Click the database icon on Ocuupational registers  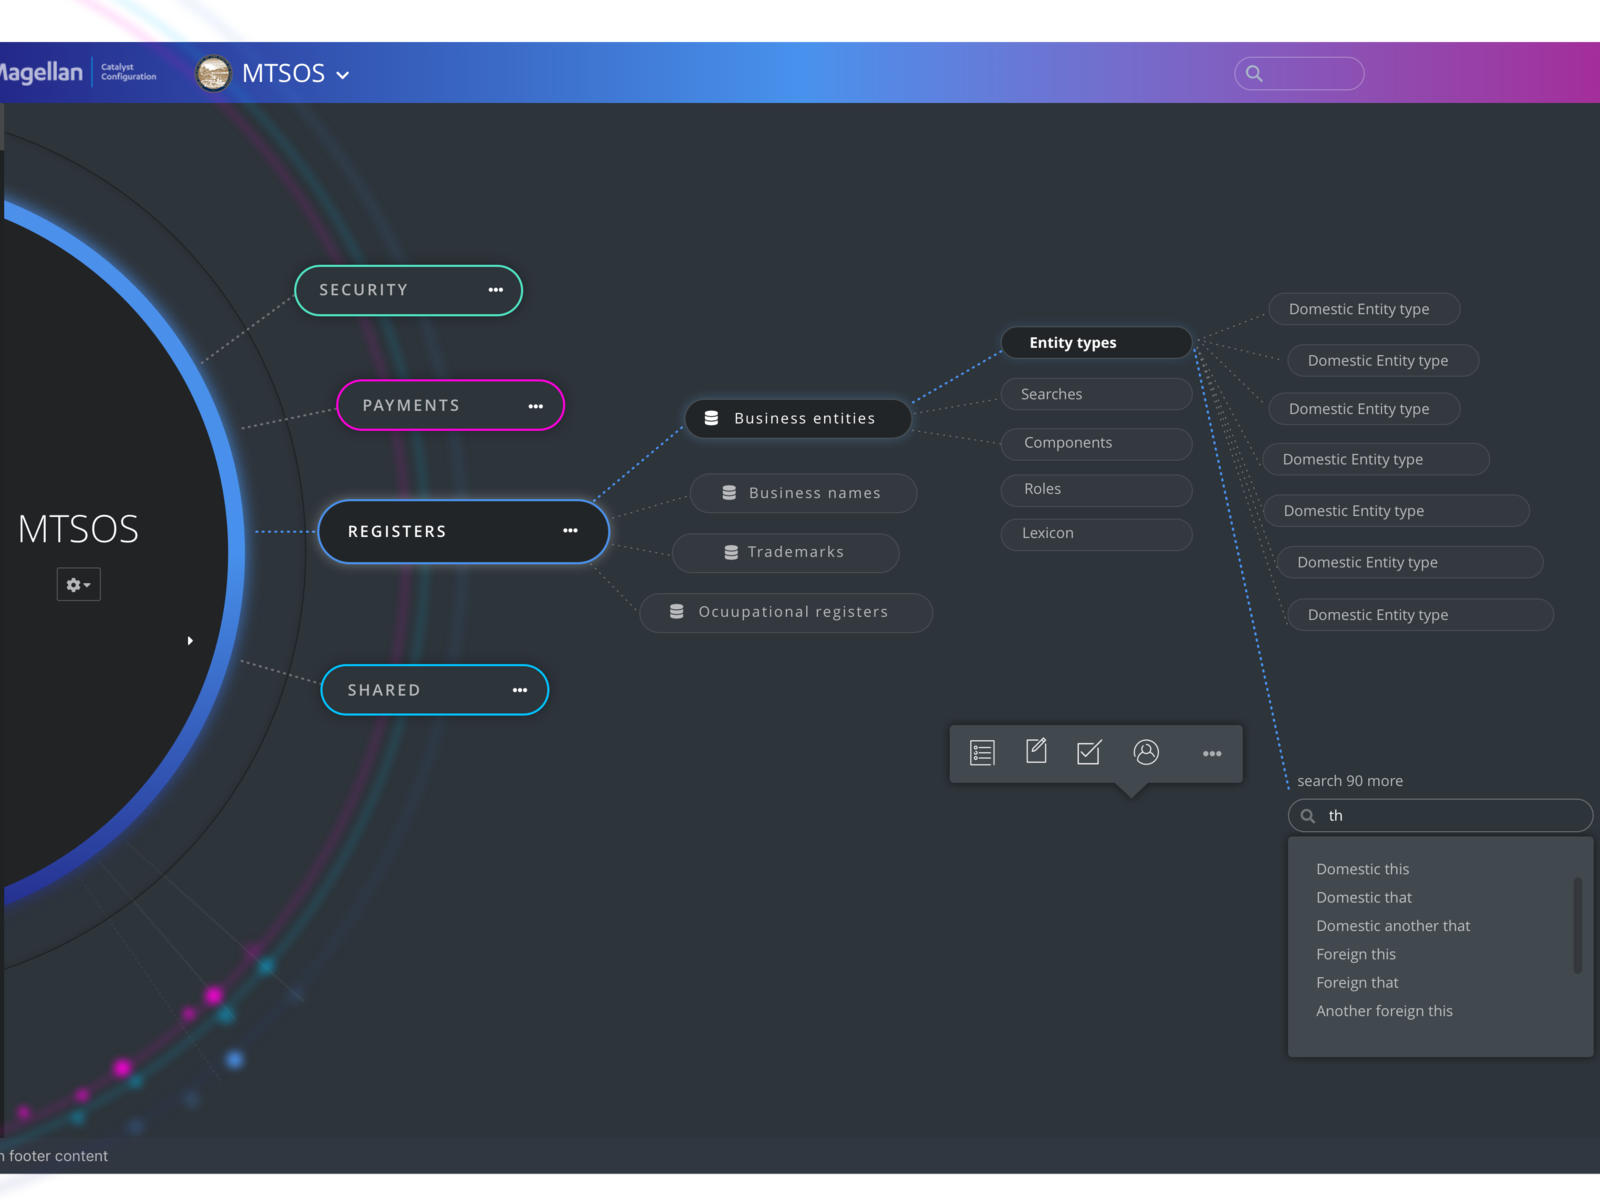coord(676,612)
